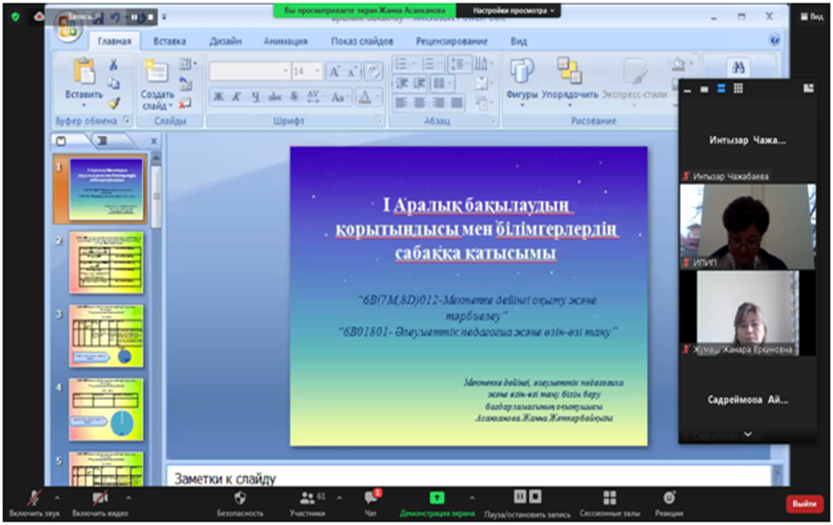Open the Участники participants list
The height and width of the screenshot is (525, 833).
tap(307, 497)
